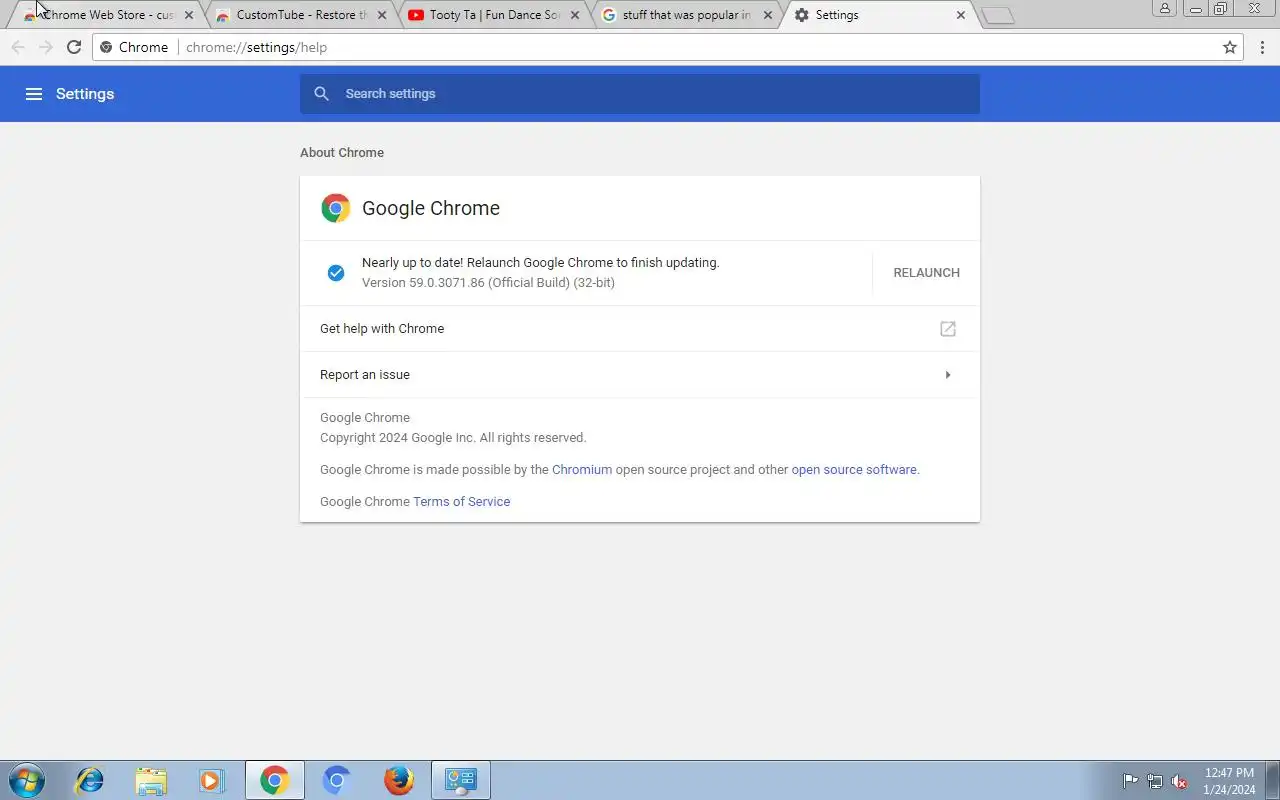Open a new tab
Viewport: 1280px width, 800px height.
[998, 15]
